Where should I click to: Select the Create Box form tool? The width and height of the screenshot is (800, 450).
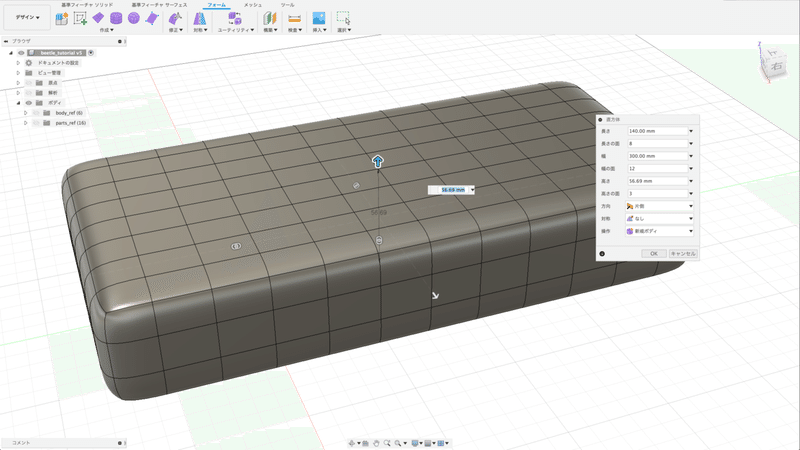point(98,18)
